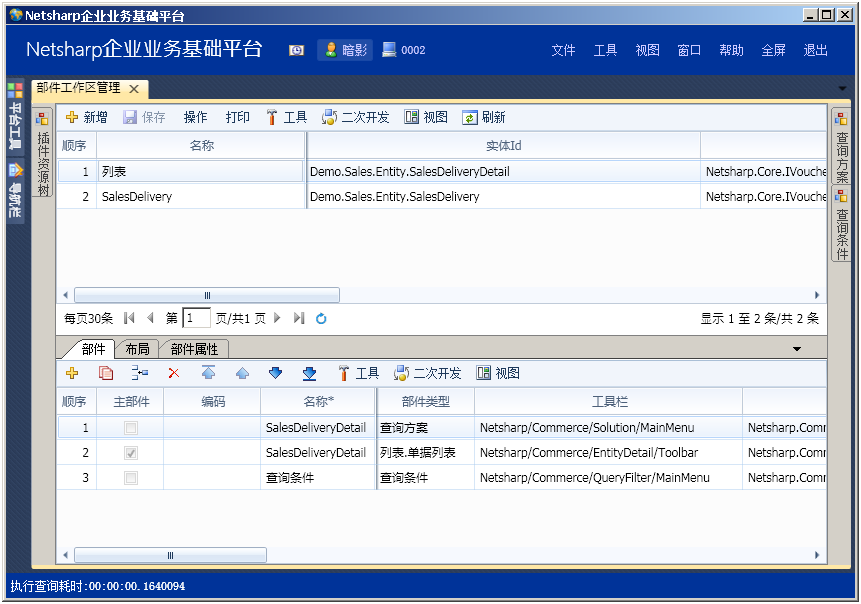The image size is (861, 604).
Task: Open 二次开发 in the upper grid toolbar
Action: pos(355,117)
